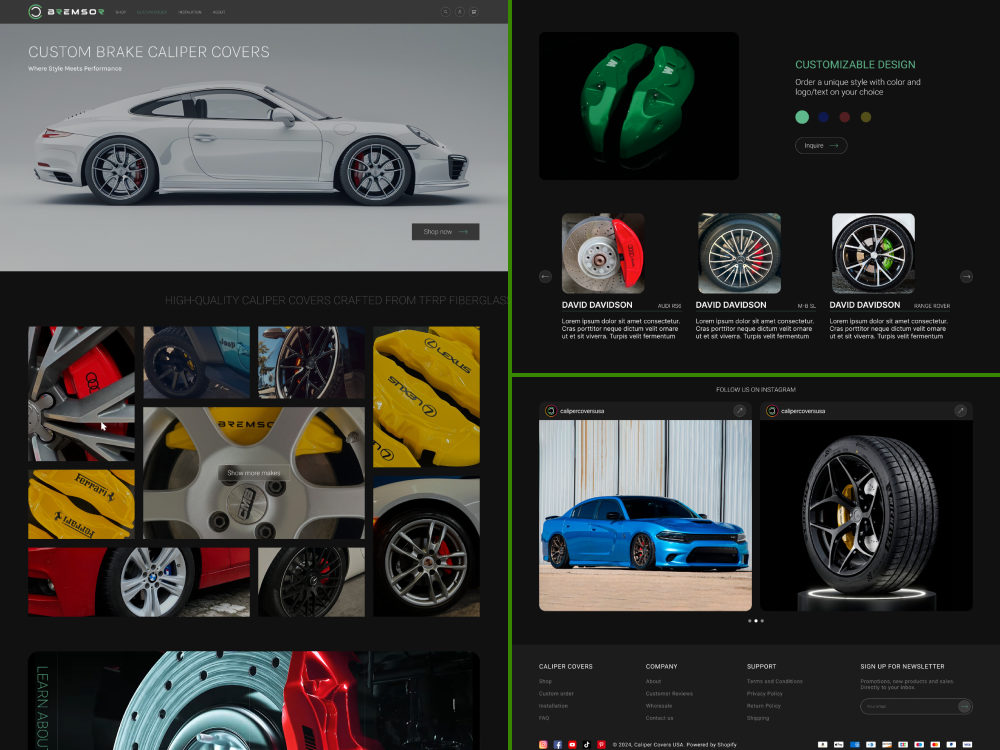Open the footer Shop link
This screenshot has width=1000, height=750.
click(x=545, y=681)
